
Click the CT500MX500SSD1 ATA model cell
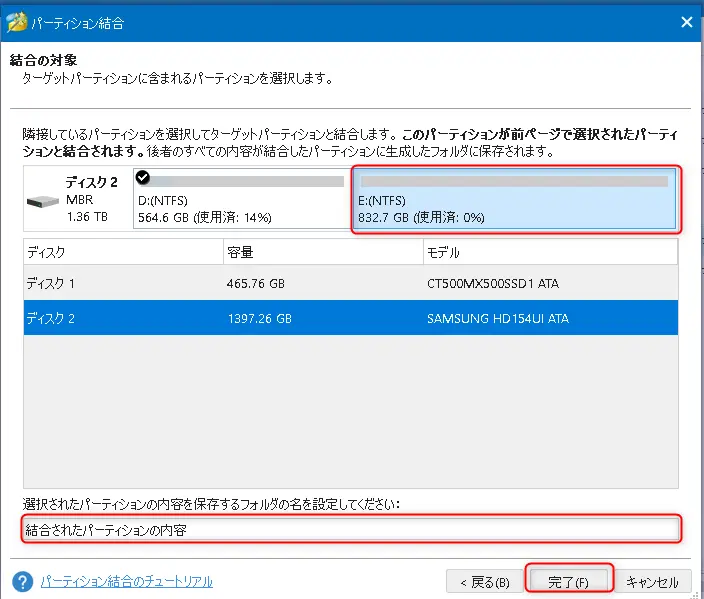[493, 284]
